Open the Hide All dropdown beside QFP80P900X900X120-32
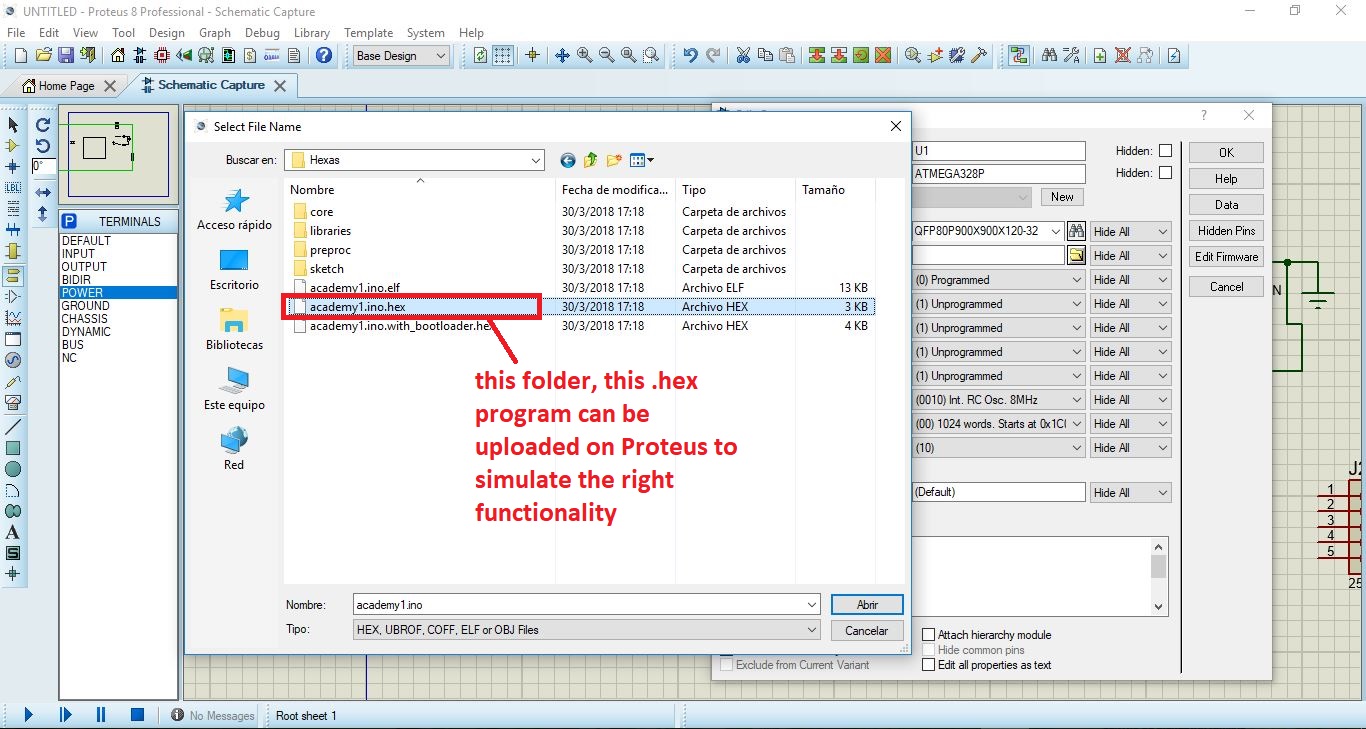 (1130, 232)
